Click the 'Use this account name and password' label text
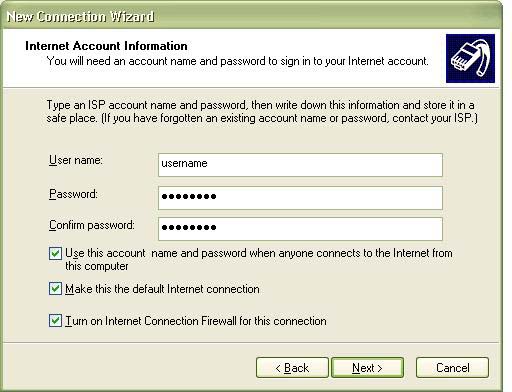The image size is (512, 392). coord(259,260)
